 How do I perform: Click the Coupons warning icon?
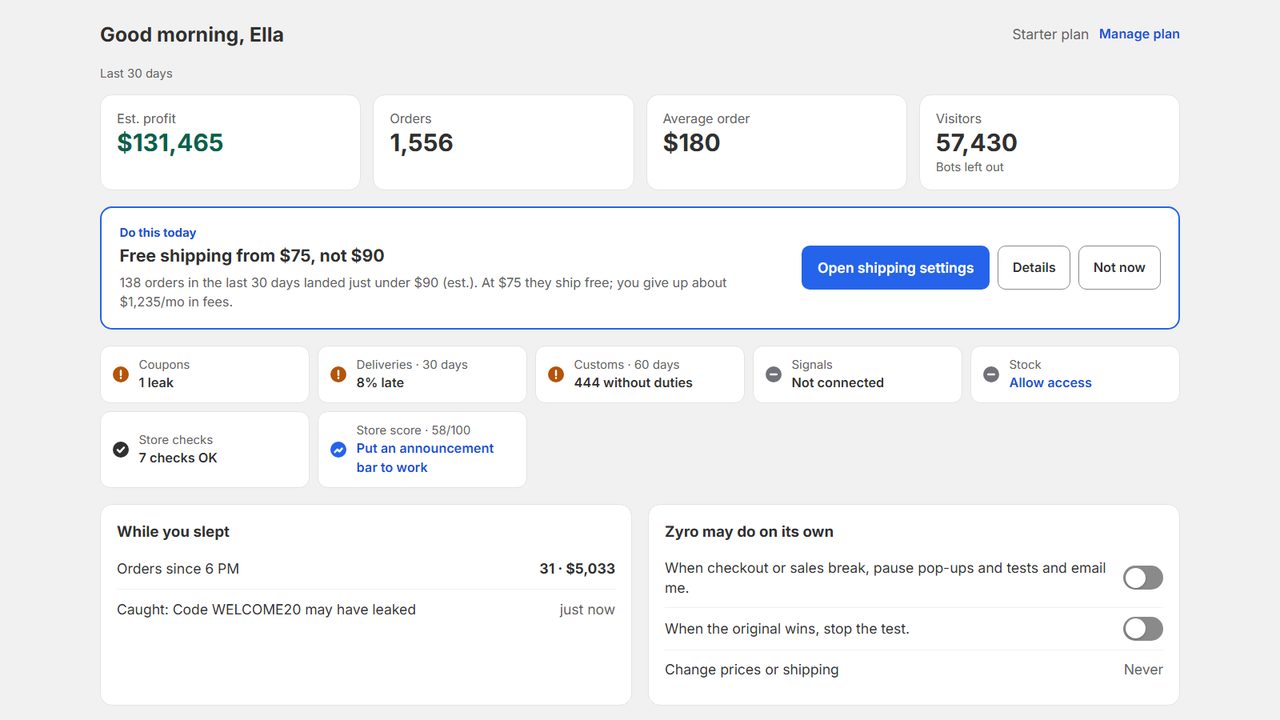pyautogui.click(x=121, y=374)
